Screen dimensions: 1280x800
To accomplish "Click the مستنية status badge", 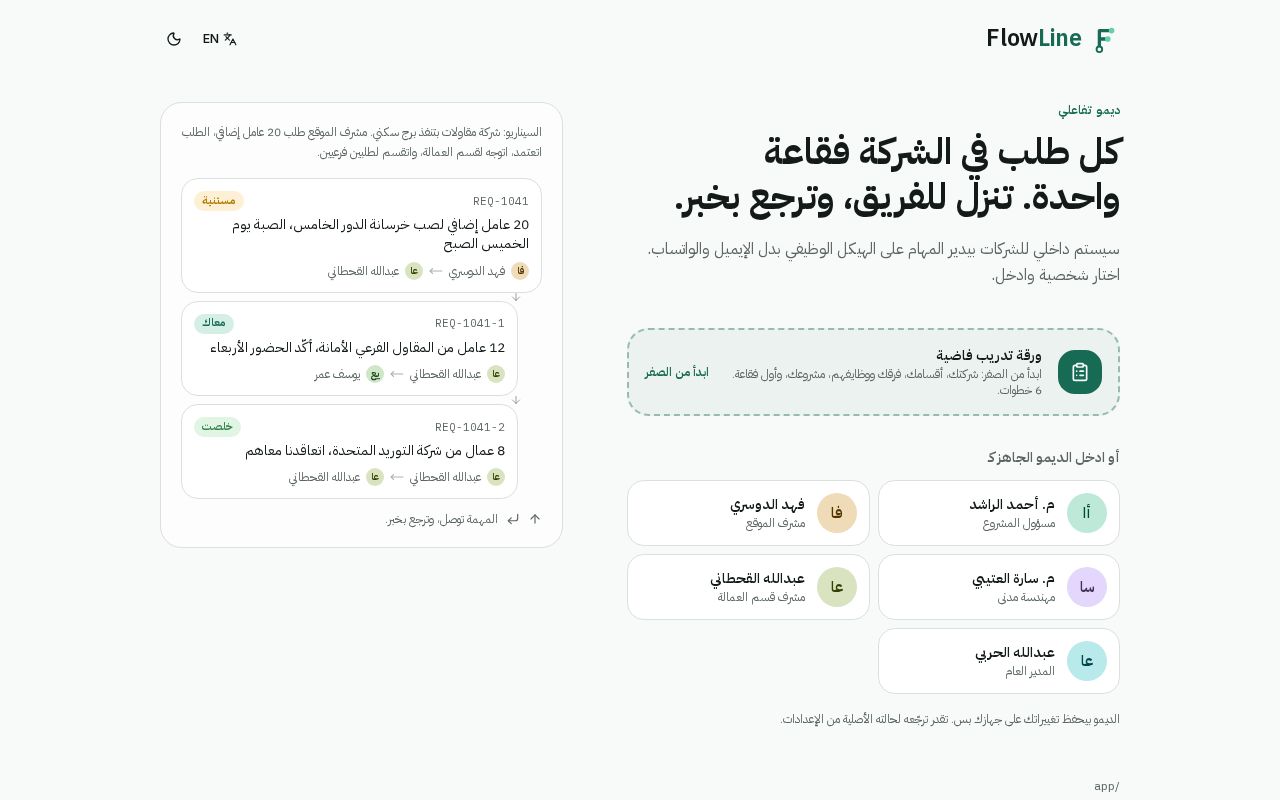I will [219, 201].
